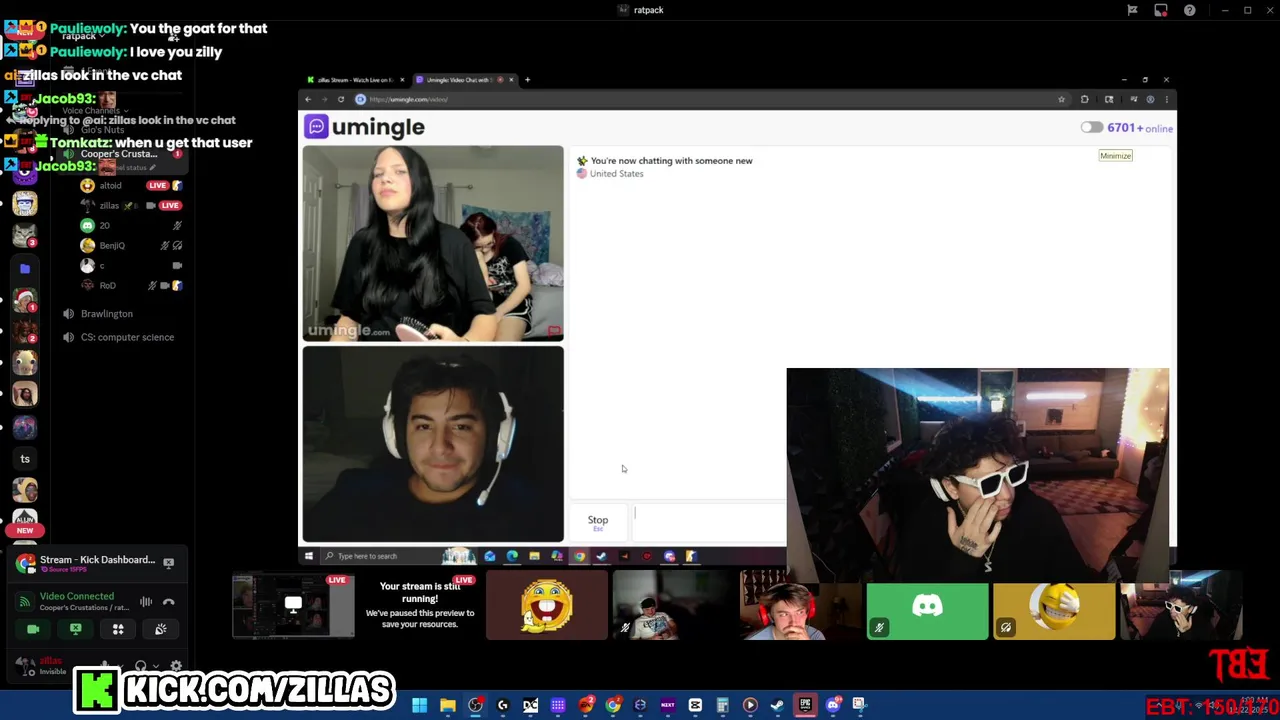Image resolution: width=1280 pixels, height=720 pixels.
Task: Select your own webcam feed on Umingle
Action: tap(433, 444)
